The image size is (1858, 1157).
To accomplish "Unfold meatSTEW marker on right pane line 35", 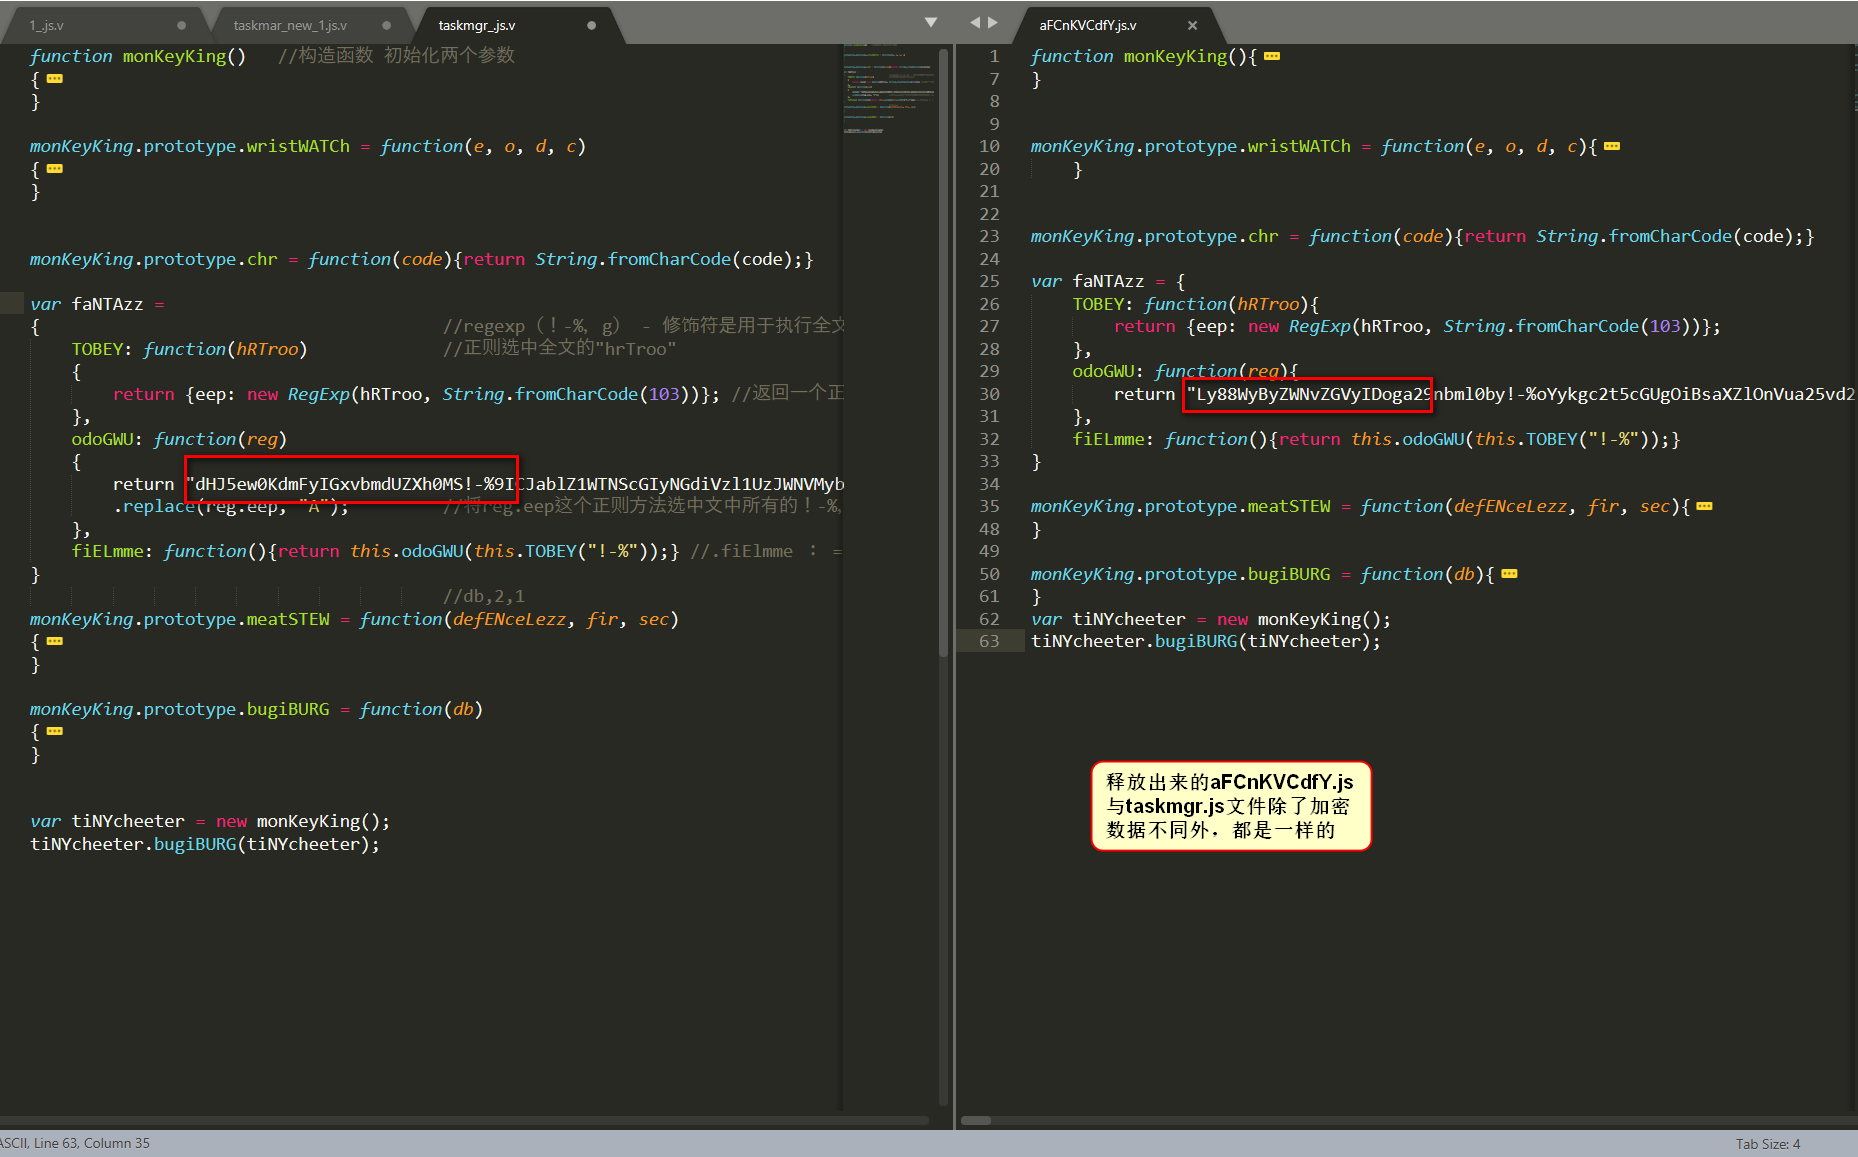I will pyautogui.click(x=1705, y=506).
